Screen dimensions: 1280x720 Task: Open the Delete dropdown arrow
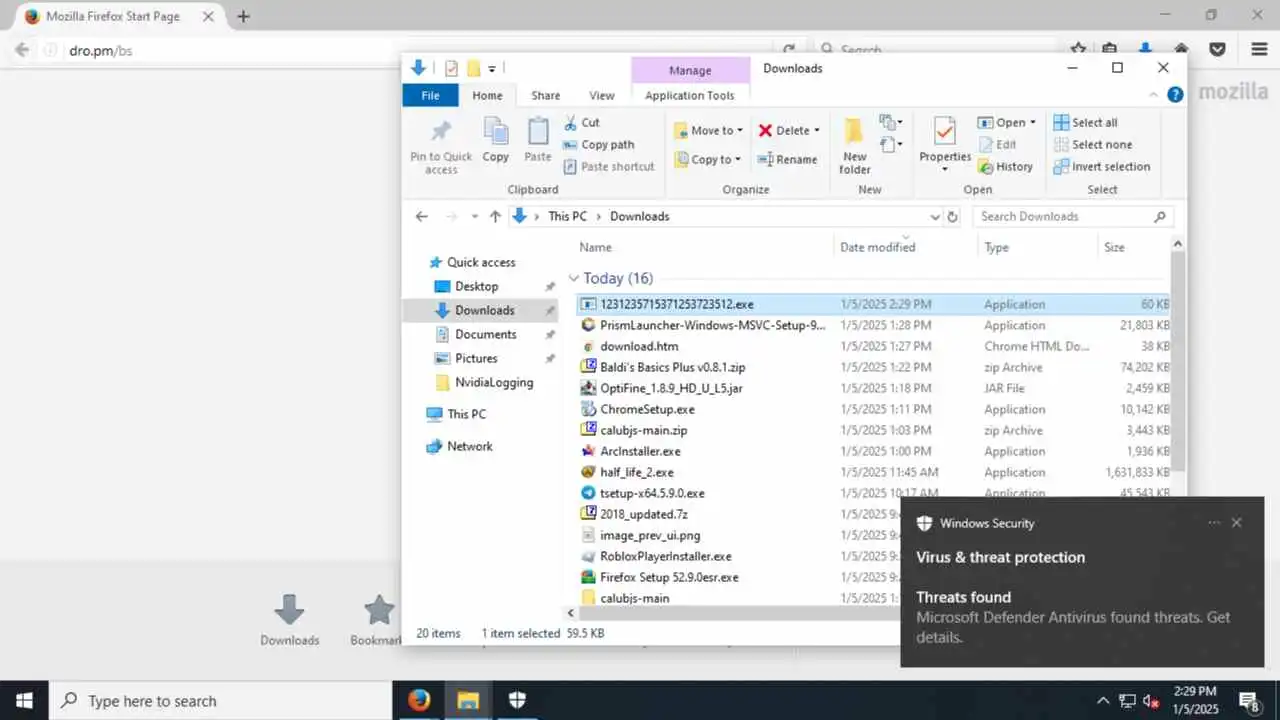coord(816,130)
